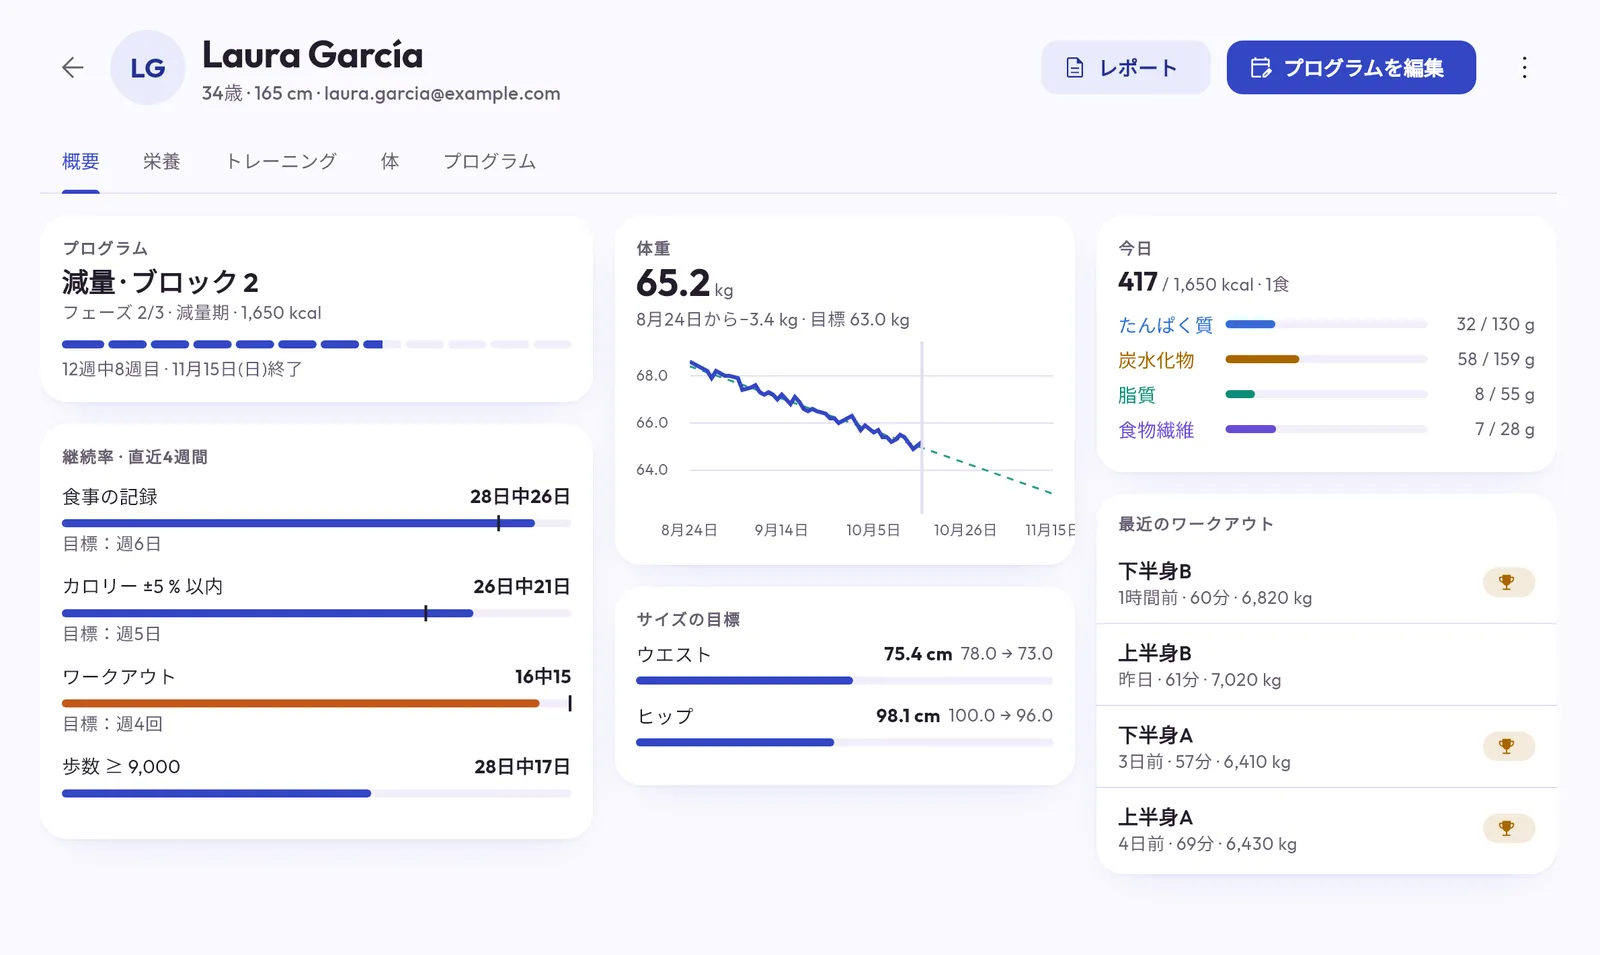Image resolution: width=1600 pixels, height=955 pixels.
Task: Open the レポート button
Action: (1125, 67)
